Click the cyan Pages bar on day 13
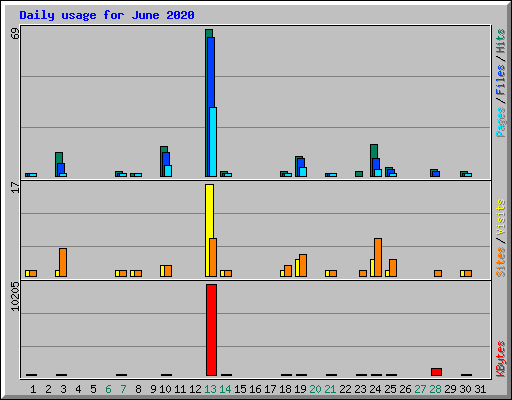The width and height of the screenshot is (512, 400). (x=213, y=142)
